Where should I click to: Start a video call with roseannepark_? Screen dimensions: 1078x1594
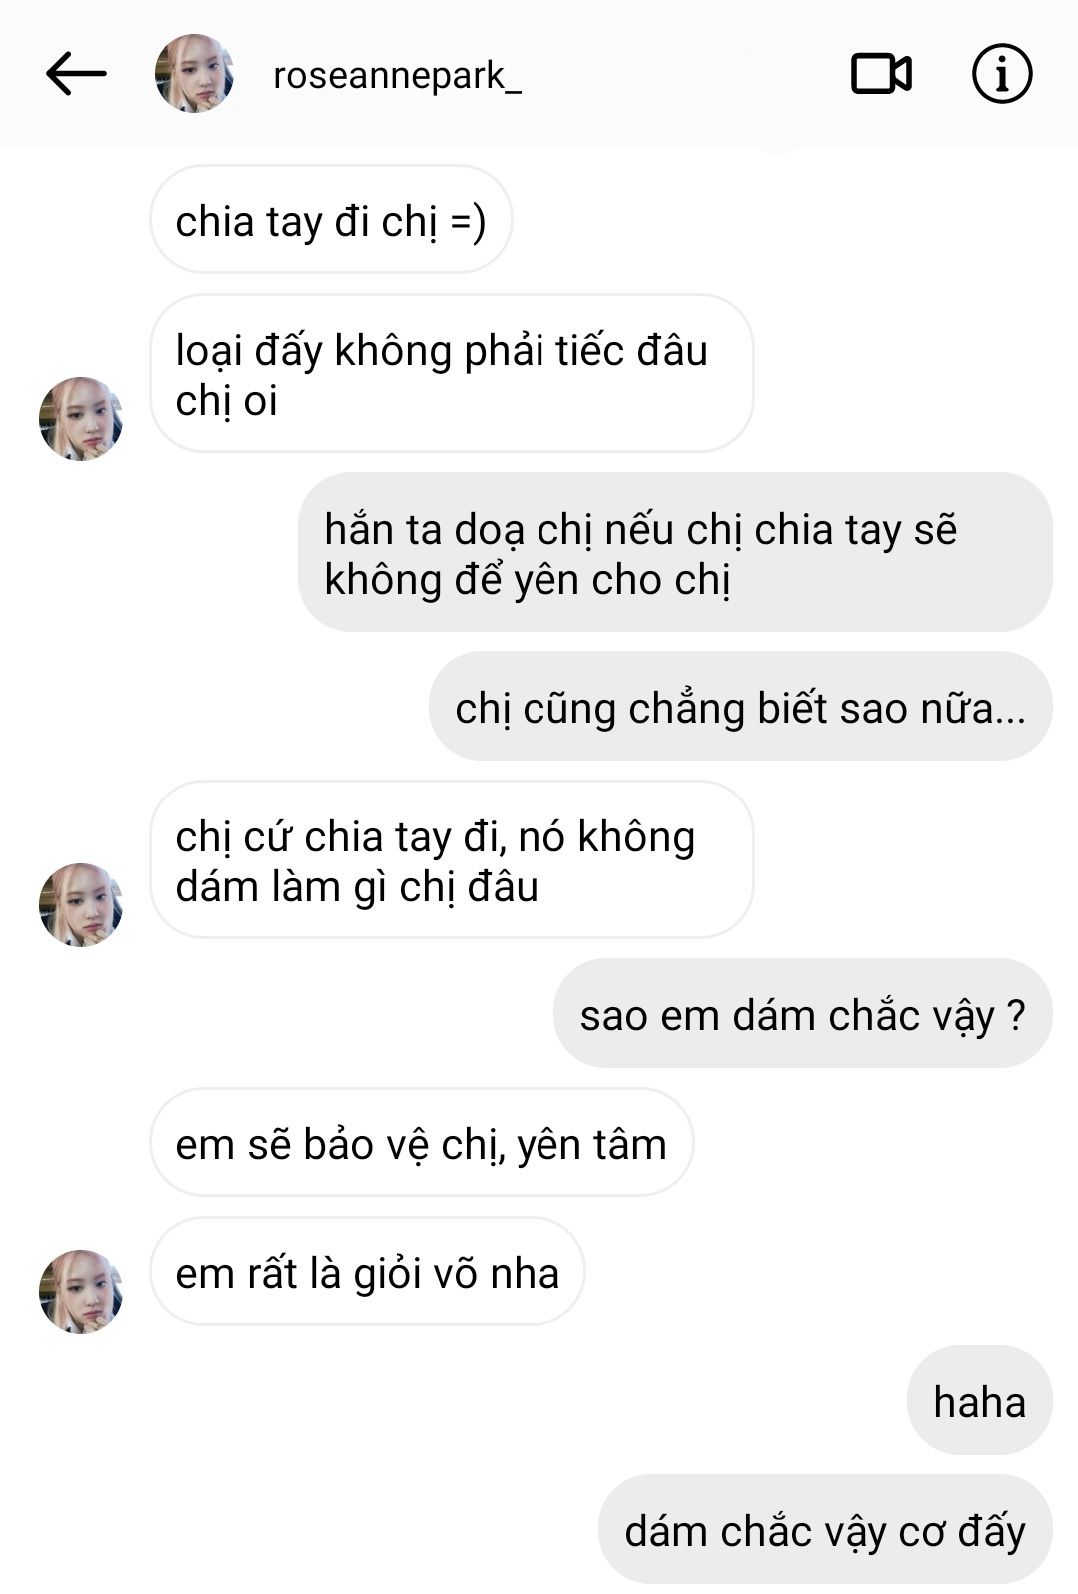(x=881, y=74)
